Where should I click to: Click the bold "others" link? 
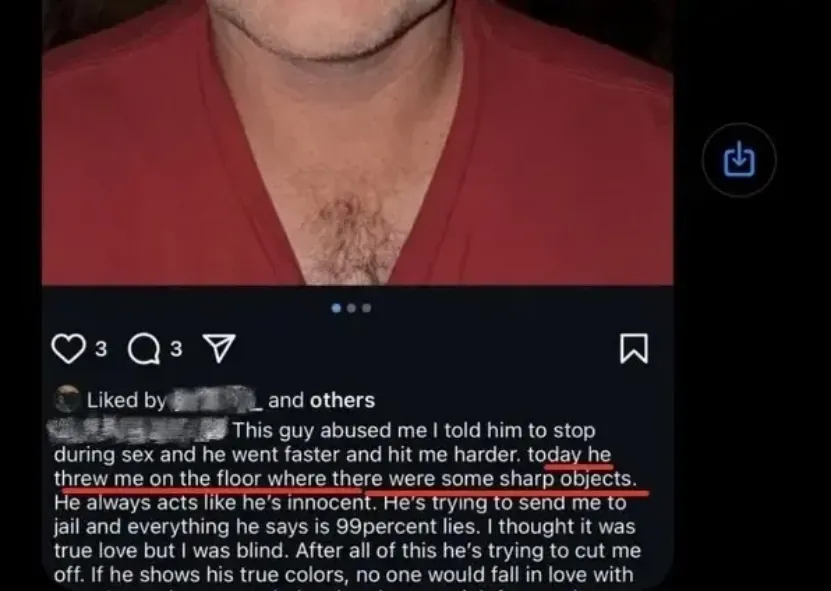pos(342,400)
